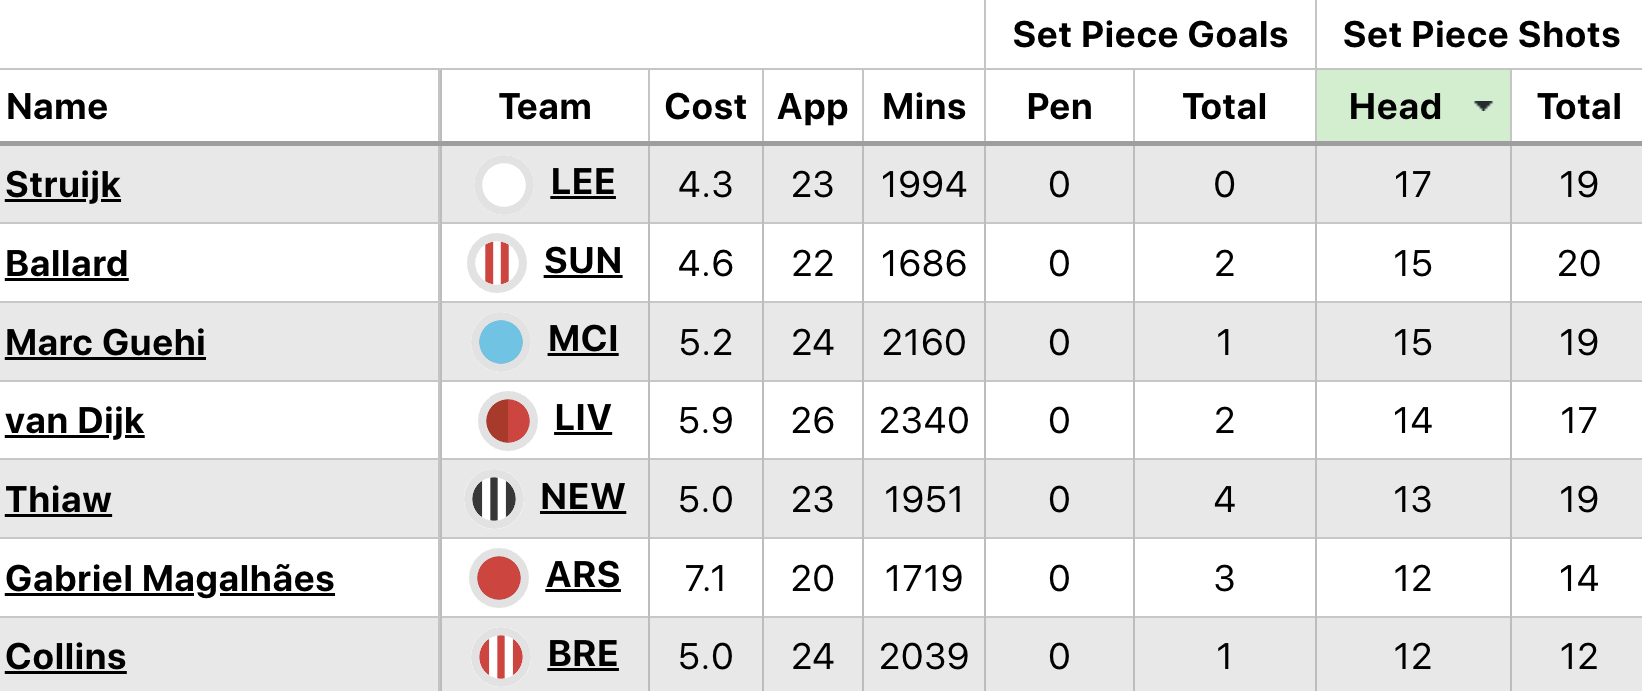Open van Dijk player link
Screen dimensions: 1642x691
(75, 421)
